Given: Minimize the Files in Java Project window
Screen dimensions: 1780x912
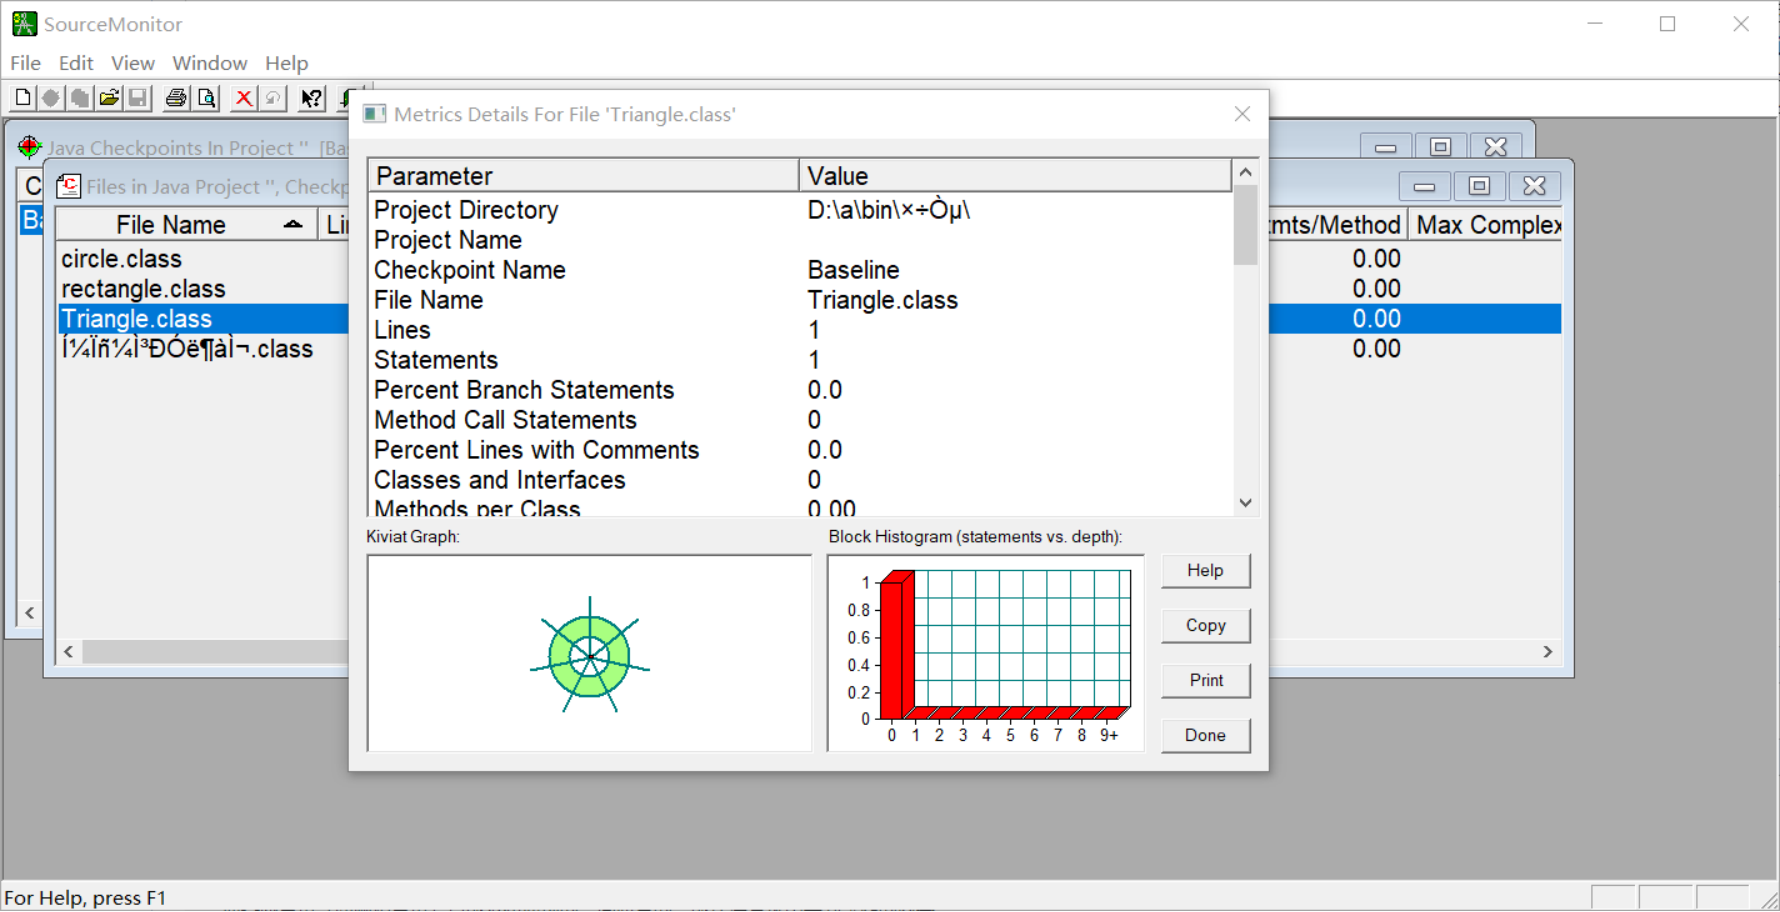Looking at the screenshot, I should (x=1424, y=186).
